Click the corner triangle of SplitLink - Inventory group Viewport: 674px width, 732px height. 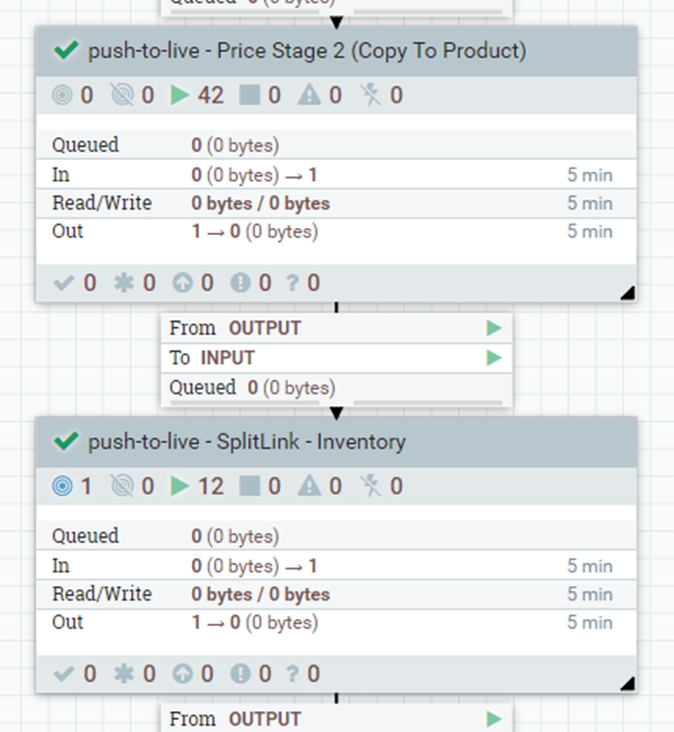(x=627, y=684)
